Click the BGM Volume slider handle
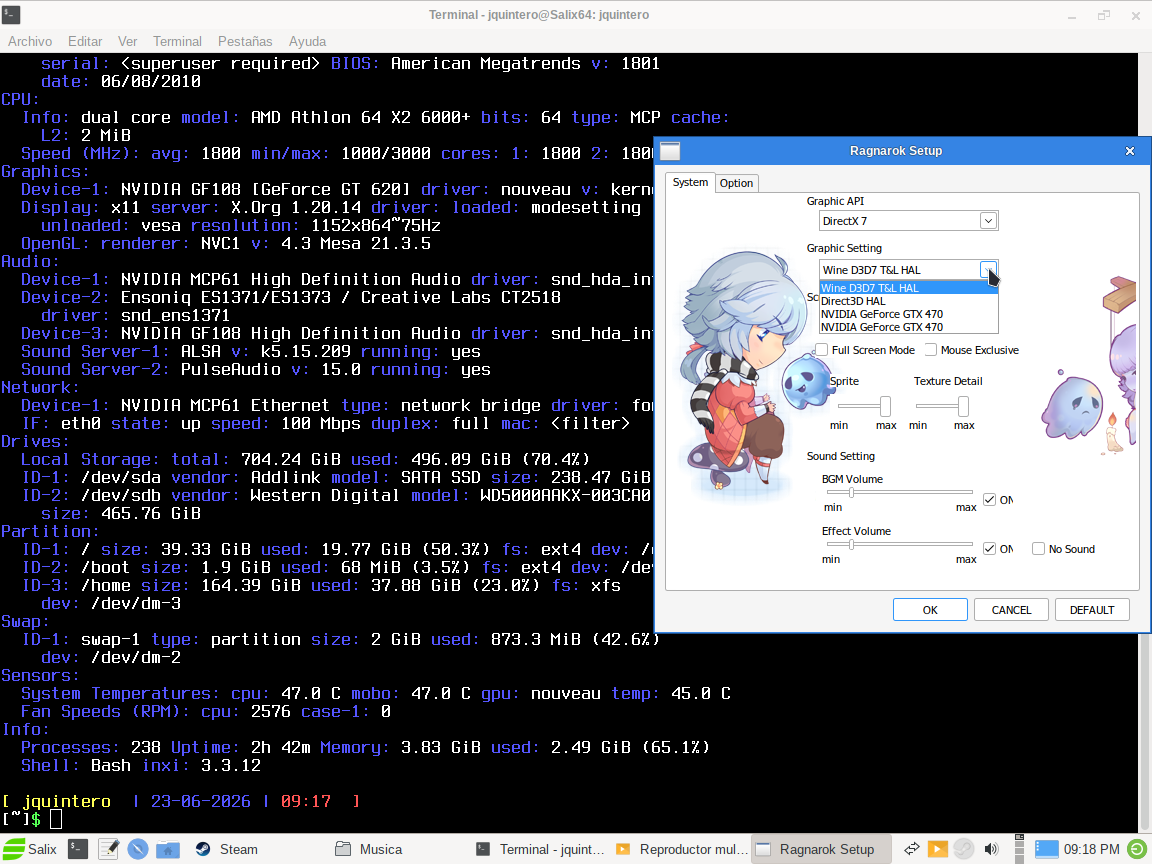1152x864 pixels. point(852,492)
